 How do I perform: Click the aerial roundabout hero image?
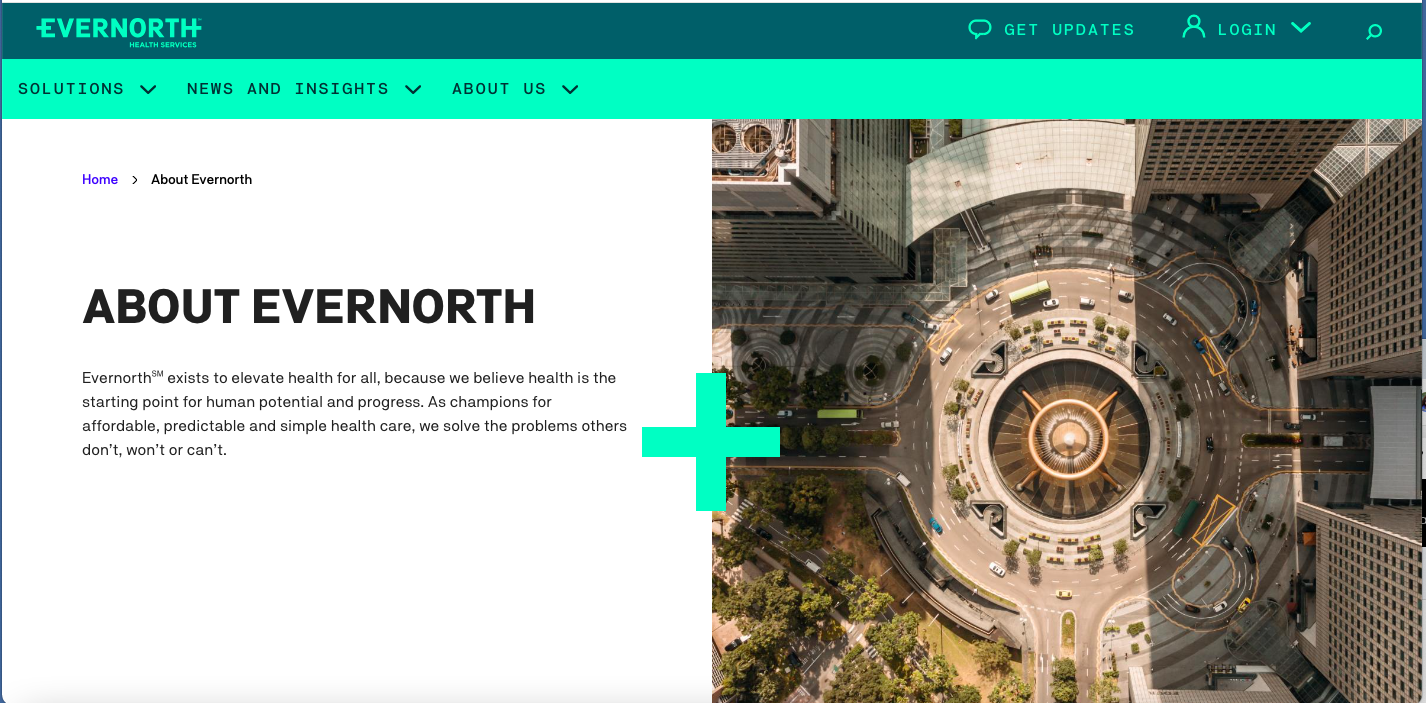coord(1067,411)
